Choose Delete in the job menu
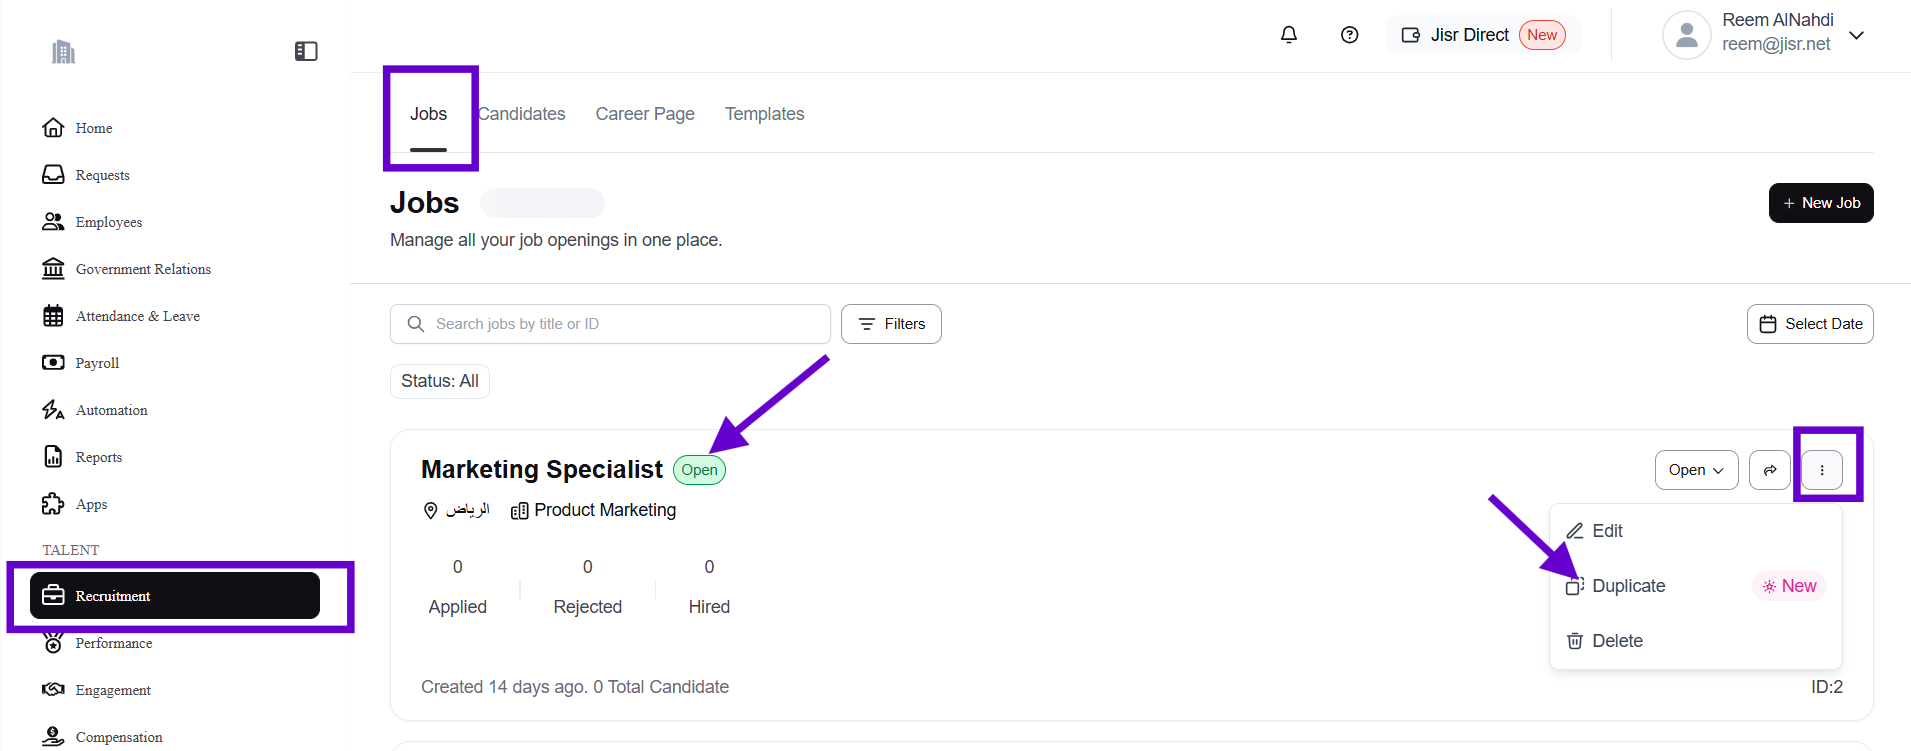Image resolution: width=1911 pixels, height=751 pixels. pos(1617,641)
